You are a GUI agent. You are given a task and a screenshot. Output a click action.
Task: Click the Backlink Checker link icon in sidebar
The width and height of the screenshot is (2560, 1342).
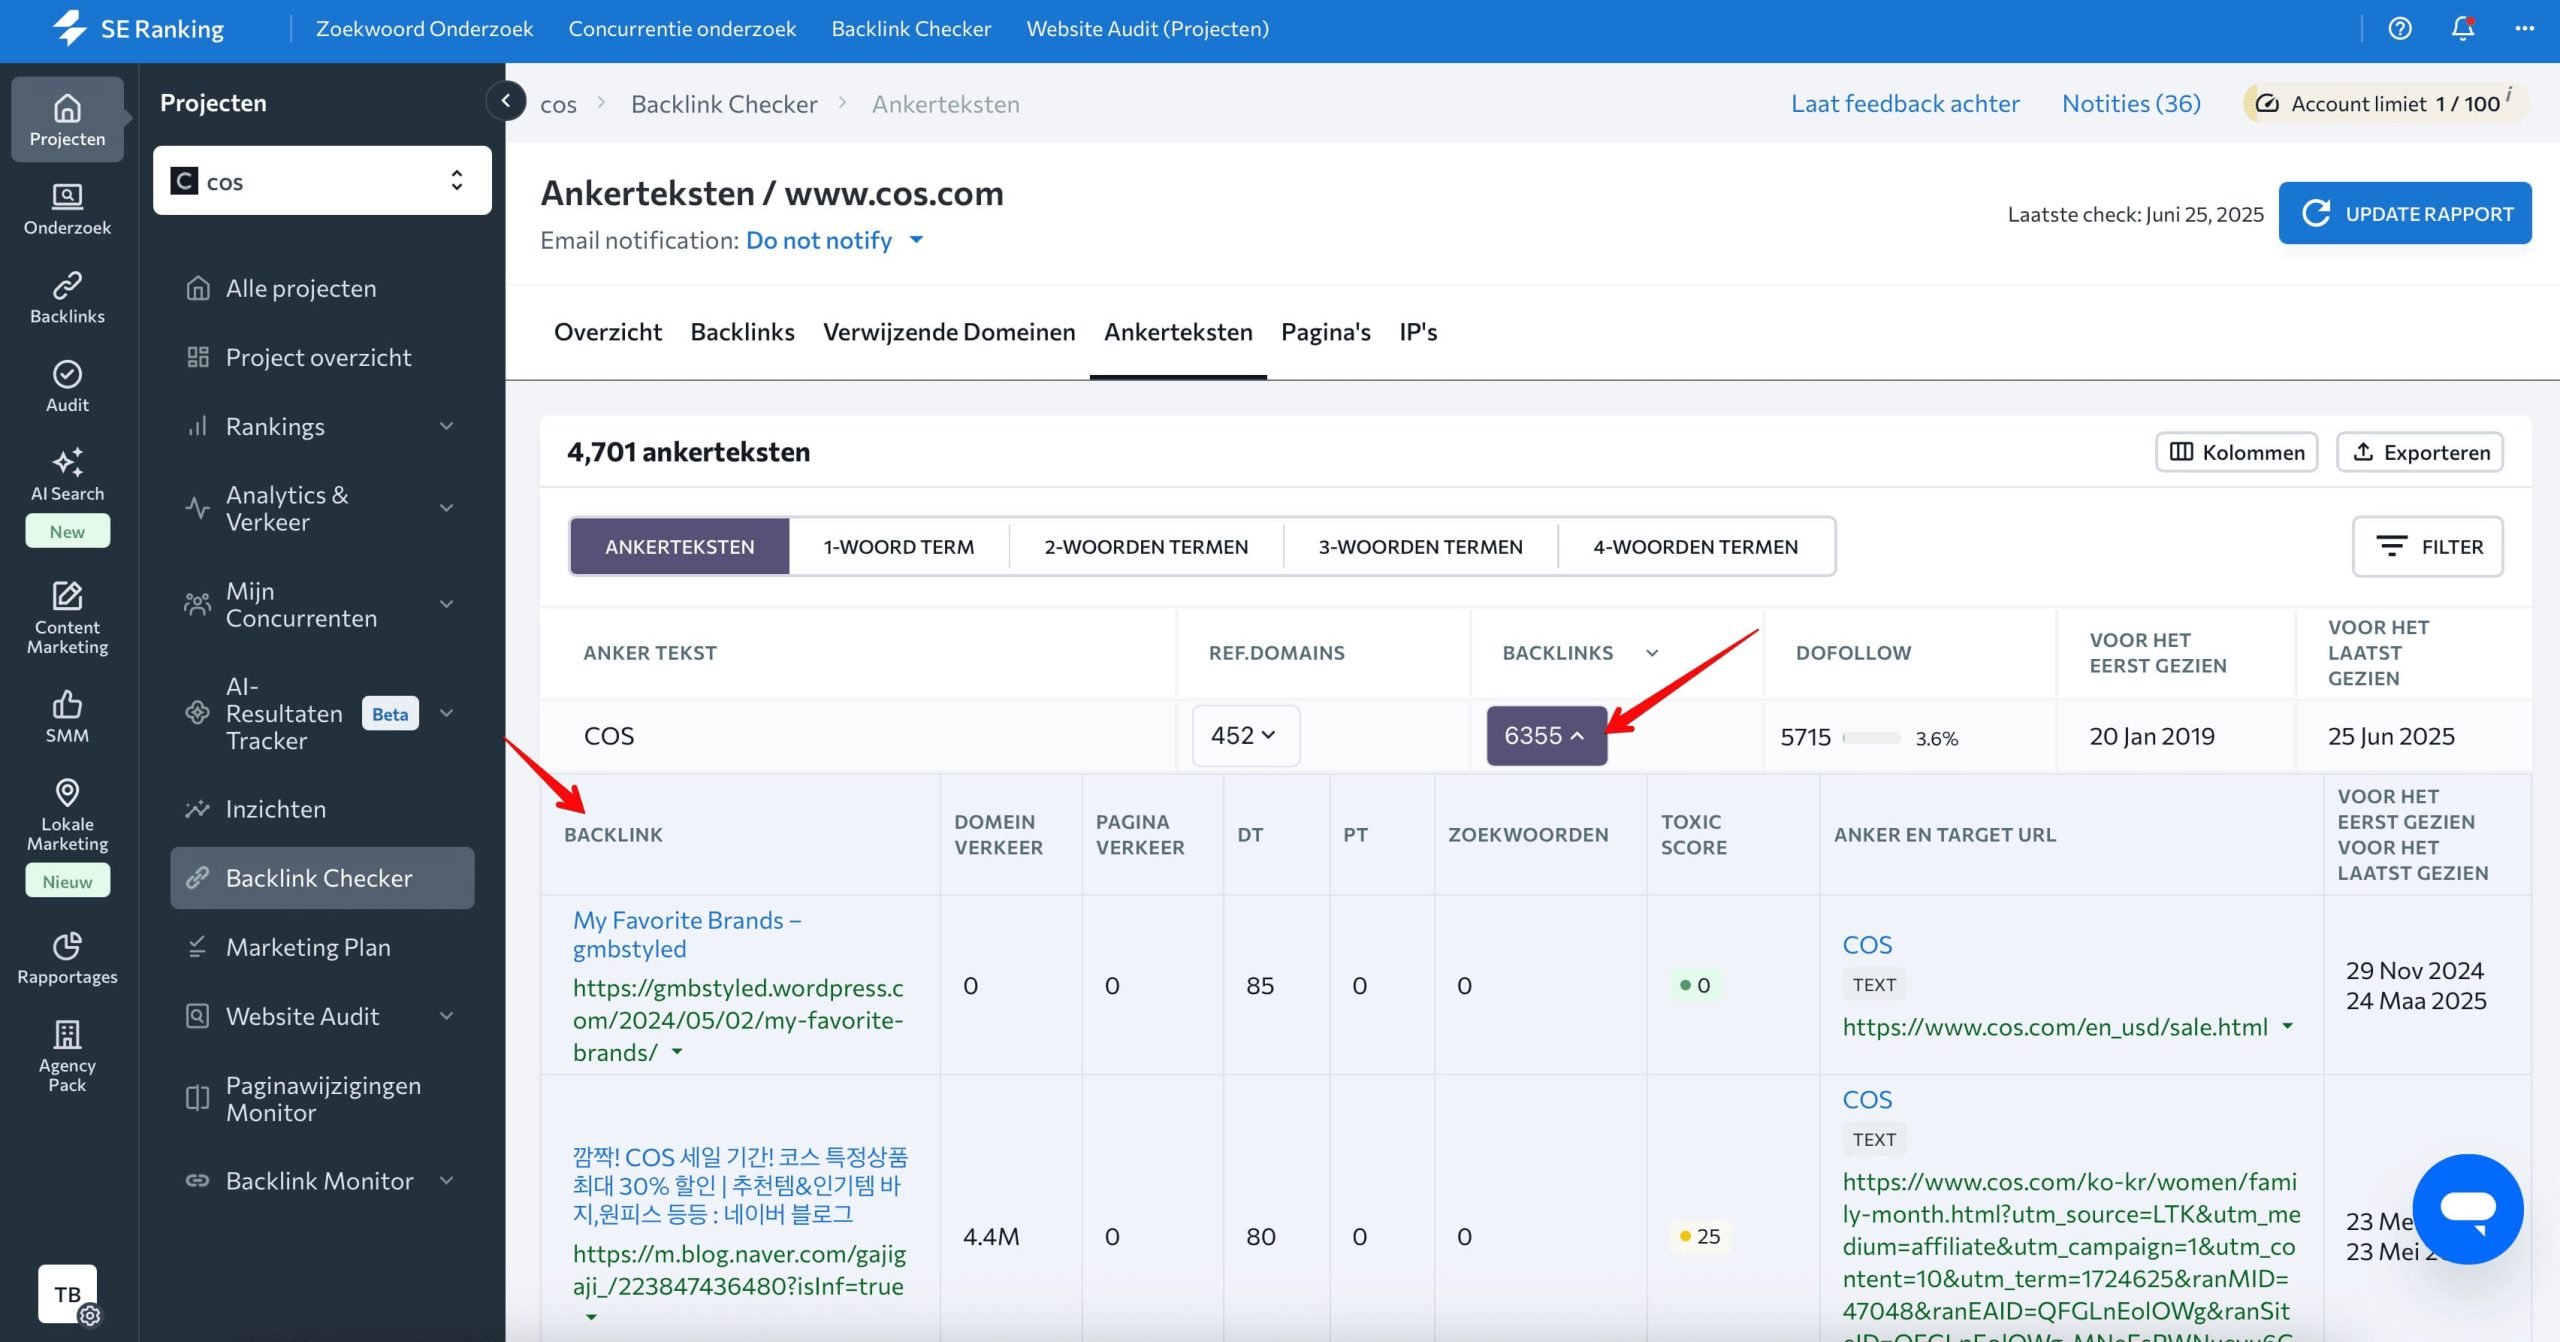198,878
